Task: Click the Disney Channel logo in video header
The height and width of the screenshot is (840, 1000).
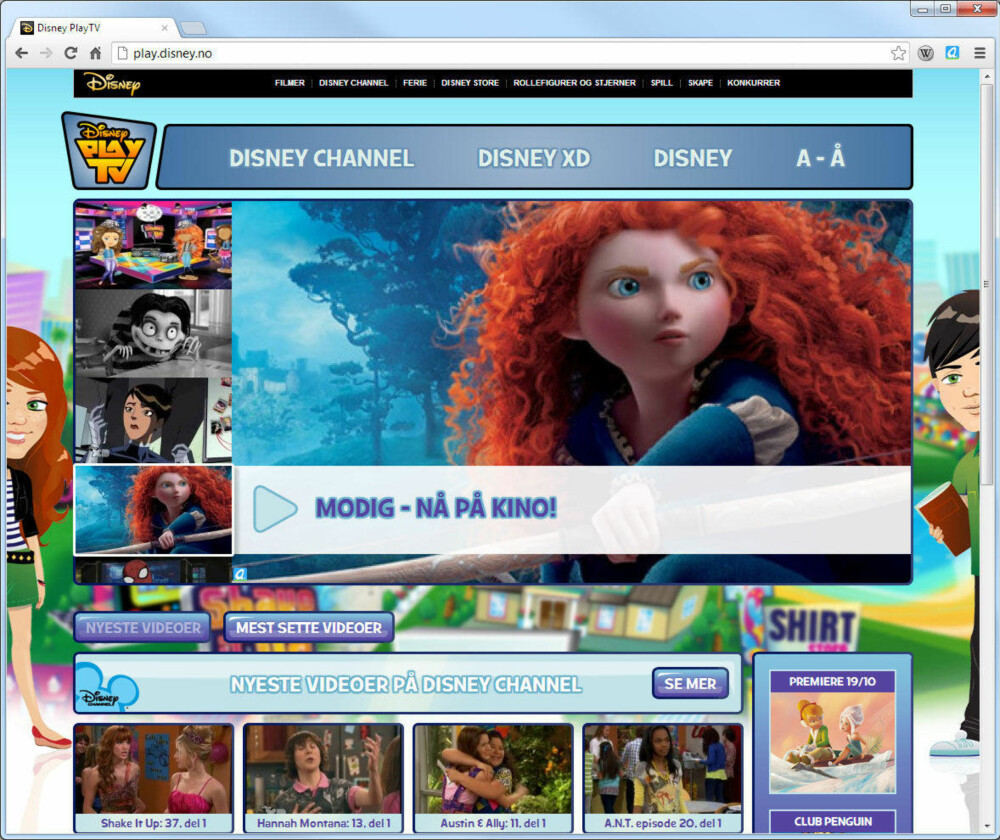Action: coord(107,687)
